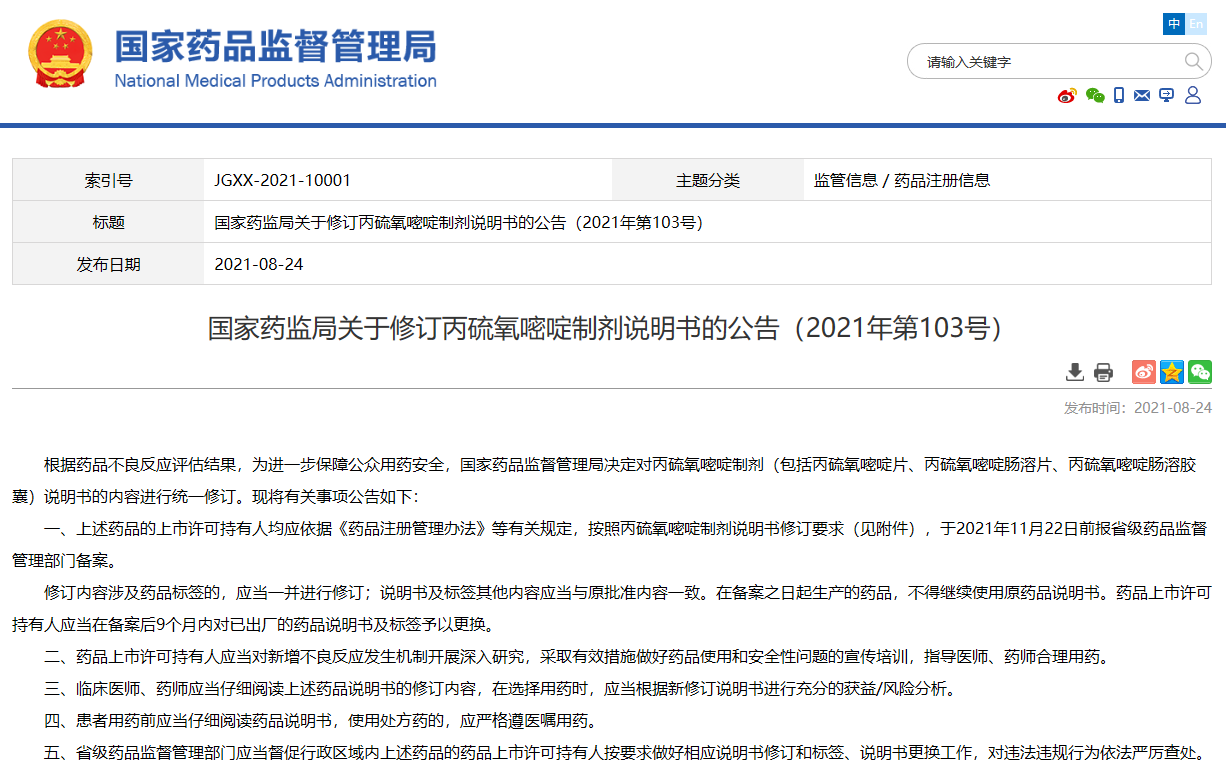Switch language to English (En)
The height and width of the screenshot is (771, 1226).
click(1197, 24)
